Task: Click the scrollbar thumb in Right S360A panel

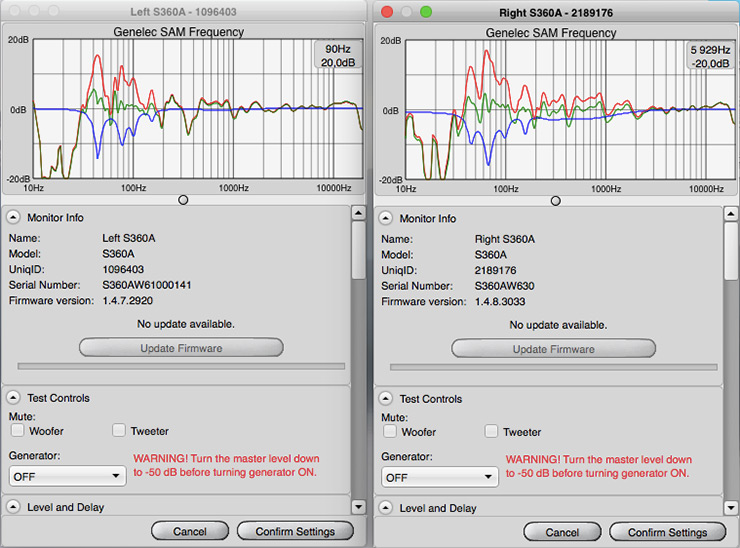Action: (x=731, y=251)
